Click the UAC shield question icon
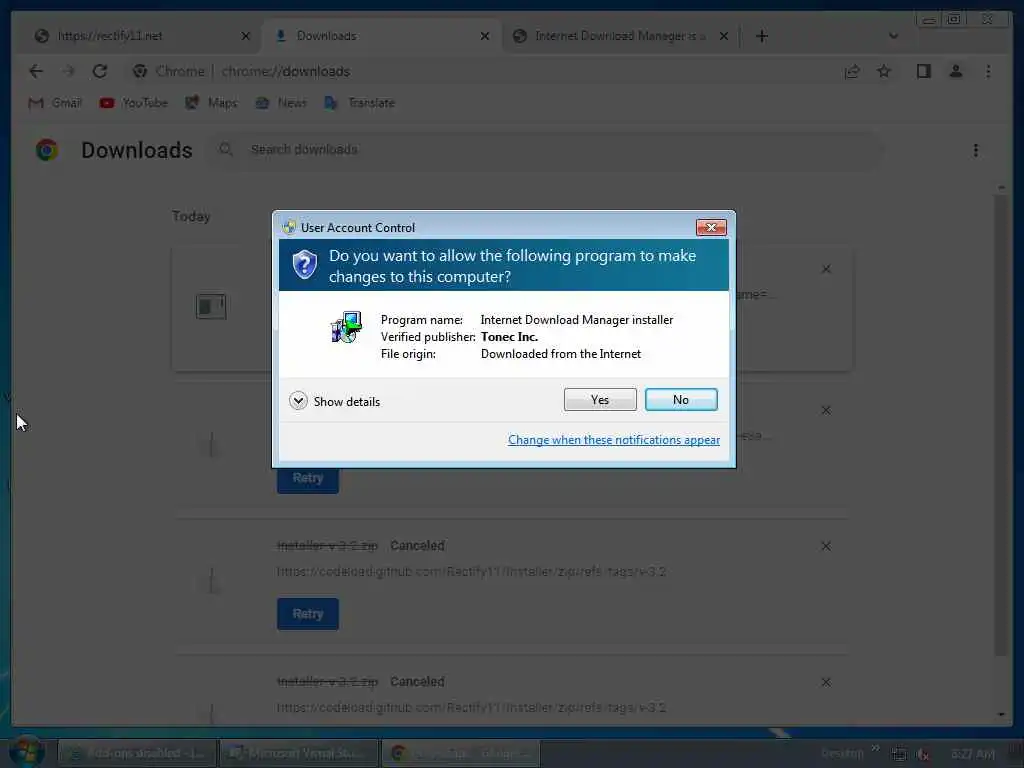The height and width of the screenshot is (768, 1024). [x=304, y=264]
